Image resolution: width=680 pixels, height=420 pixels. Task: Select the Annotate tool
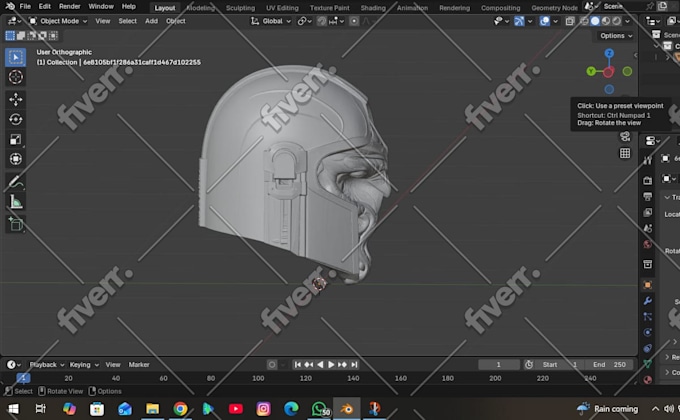pyautogui.click(x=16, y=182)
